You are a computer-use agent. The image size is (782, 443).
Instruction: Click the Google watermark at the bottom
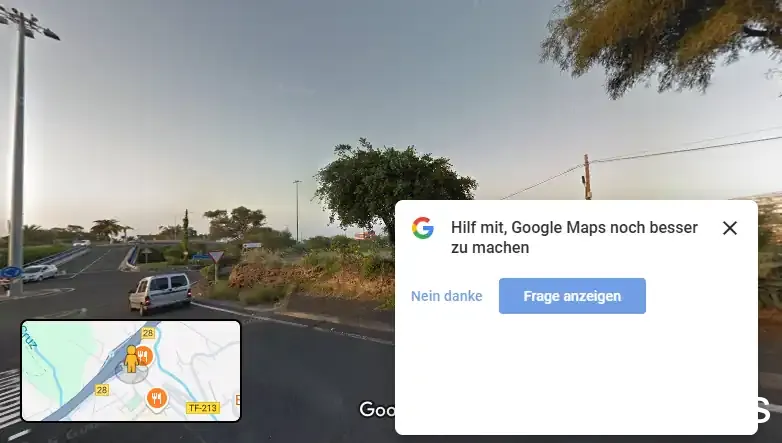pos(378,410)
